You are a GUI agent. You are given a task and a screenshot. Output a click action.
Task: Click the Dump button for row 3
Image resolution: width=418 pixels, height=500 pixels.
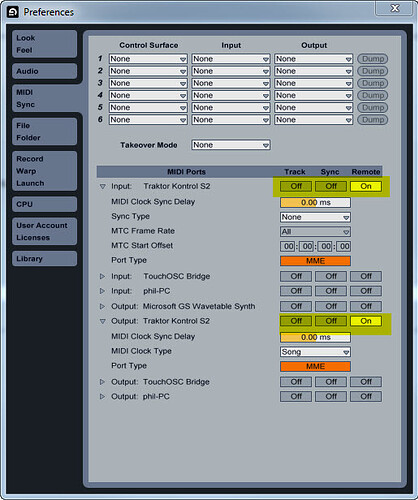[373, 83]
